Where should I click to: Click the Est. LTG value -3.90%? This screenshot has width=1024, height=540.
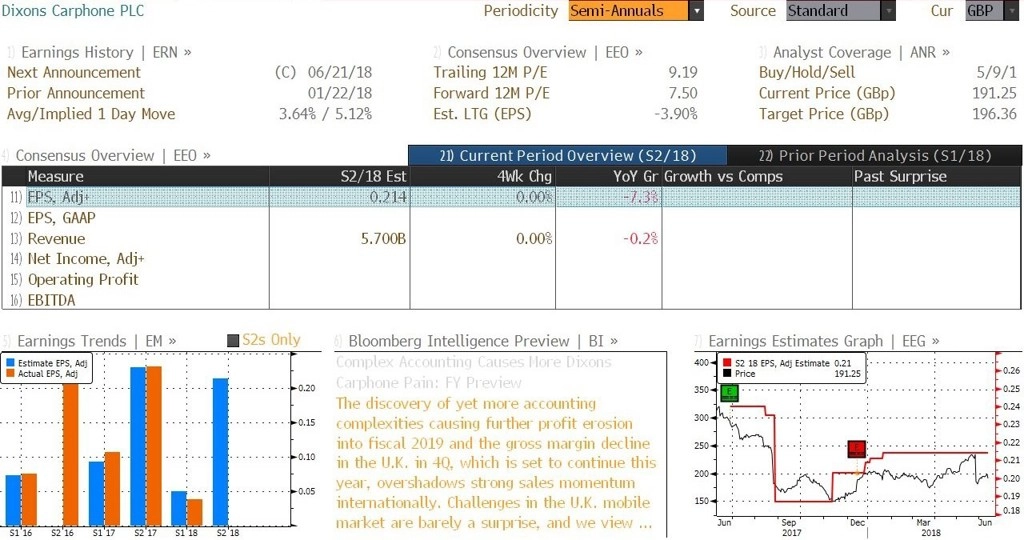[676, 114]
